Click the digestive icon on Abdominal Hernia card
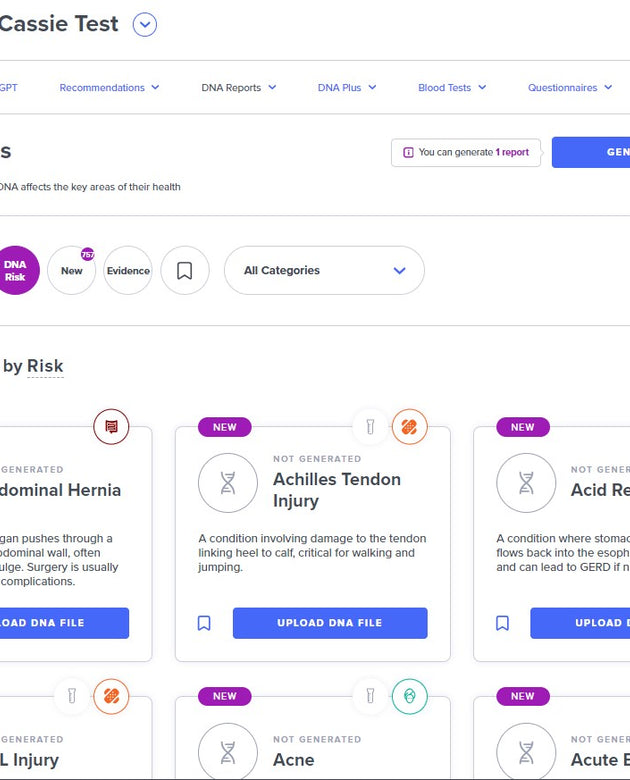The width and height of the screenshot is (630, 780). (x=112, y=427)
